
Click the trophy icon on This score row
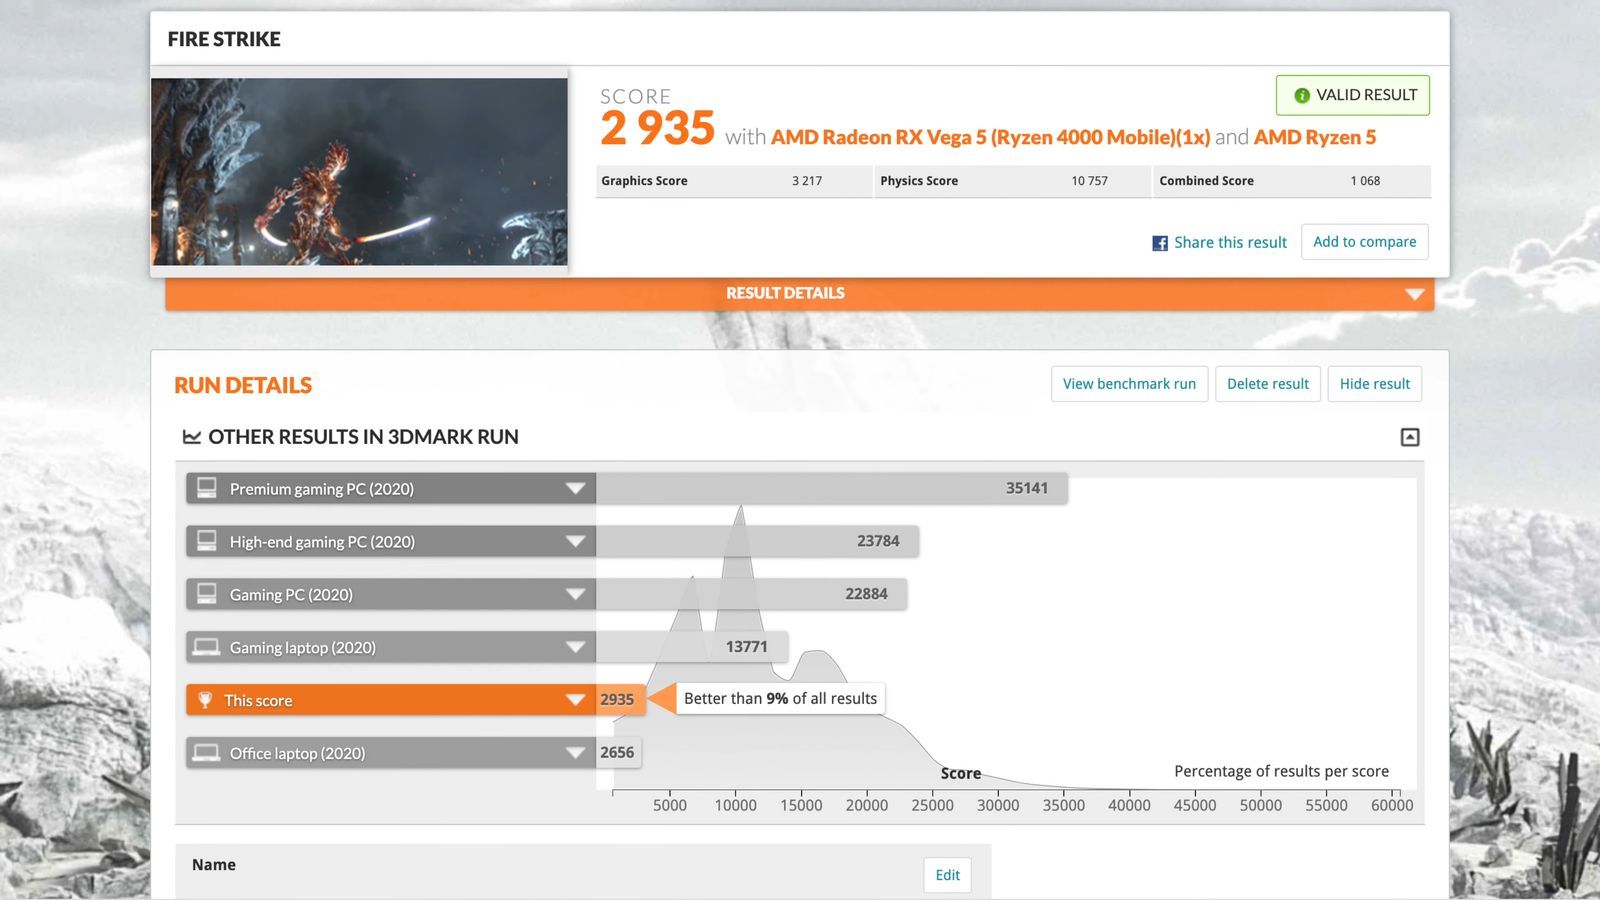205,700
